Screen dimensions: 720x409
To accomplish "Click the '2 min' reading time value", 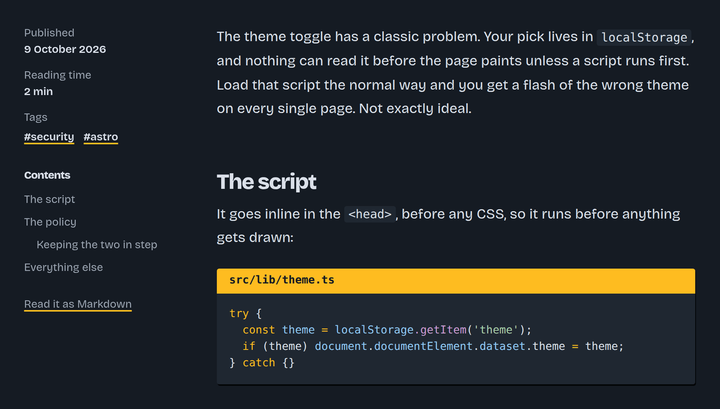I will [39, 91].
